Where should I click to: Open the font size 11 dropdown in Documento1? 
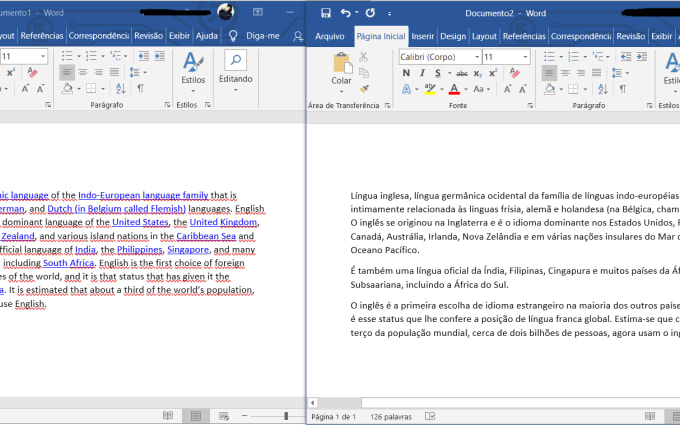tap(43, 56)
